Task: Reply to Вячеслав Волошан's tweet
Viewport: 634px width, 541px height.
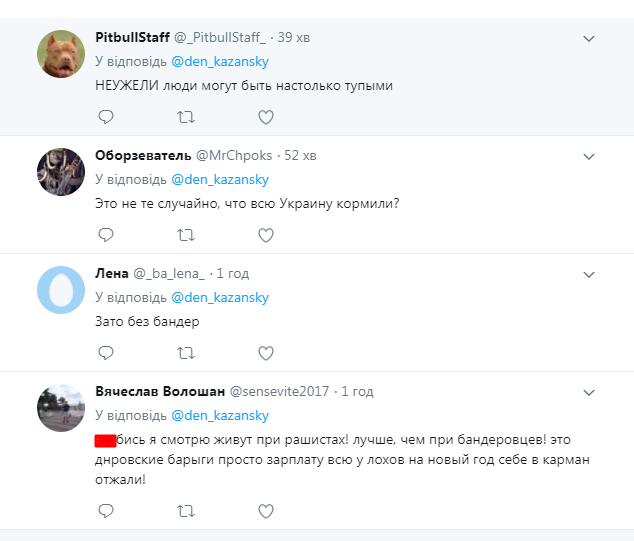Action: click(106, 510)
